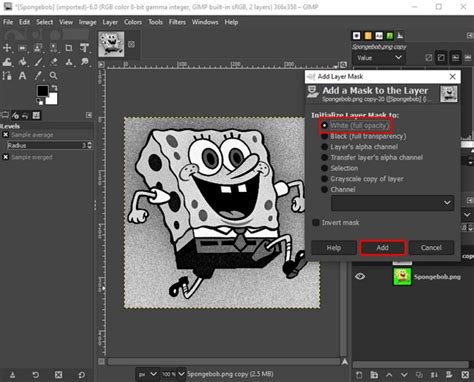Enable the Invert mask checkbox
The image size is (474, 382).
coord(336,222)
